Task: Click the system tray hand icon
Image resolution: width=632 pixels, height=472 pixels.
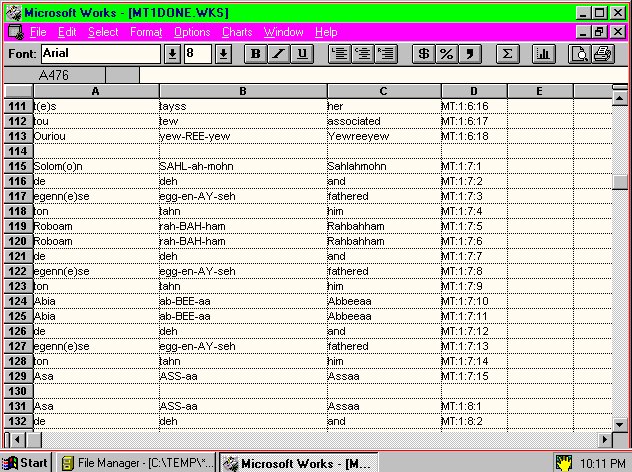Action: (563, 463)
